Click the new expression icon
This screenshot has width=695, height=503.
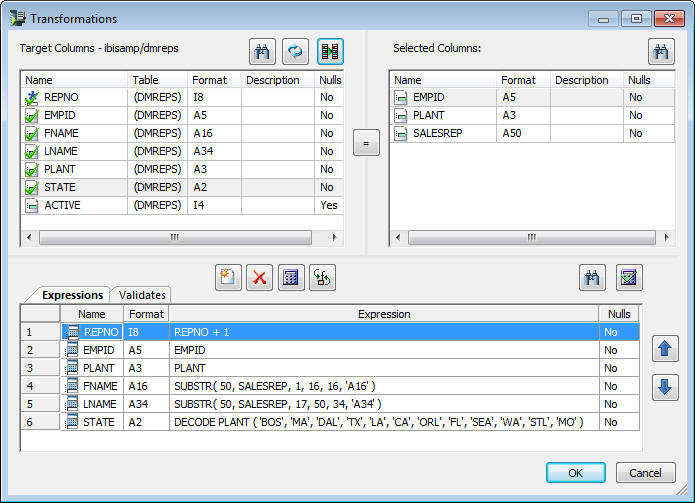click(x=228, y=278)
